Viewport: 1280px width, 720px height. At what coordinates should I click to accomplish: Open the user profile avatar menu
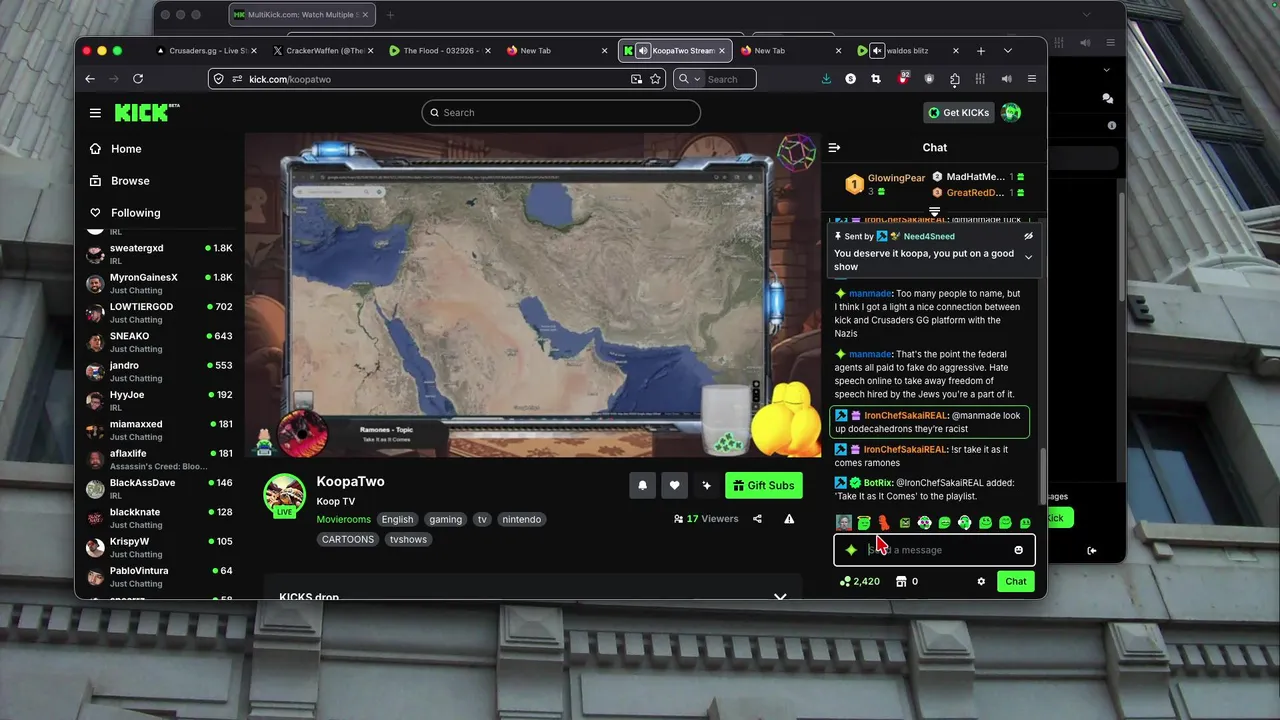click(x=1011, y=112)
